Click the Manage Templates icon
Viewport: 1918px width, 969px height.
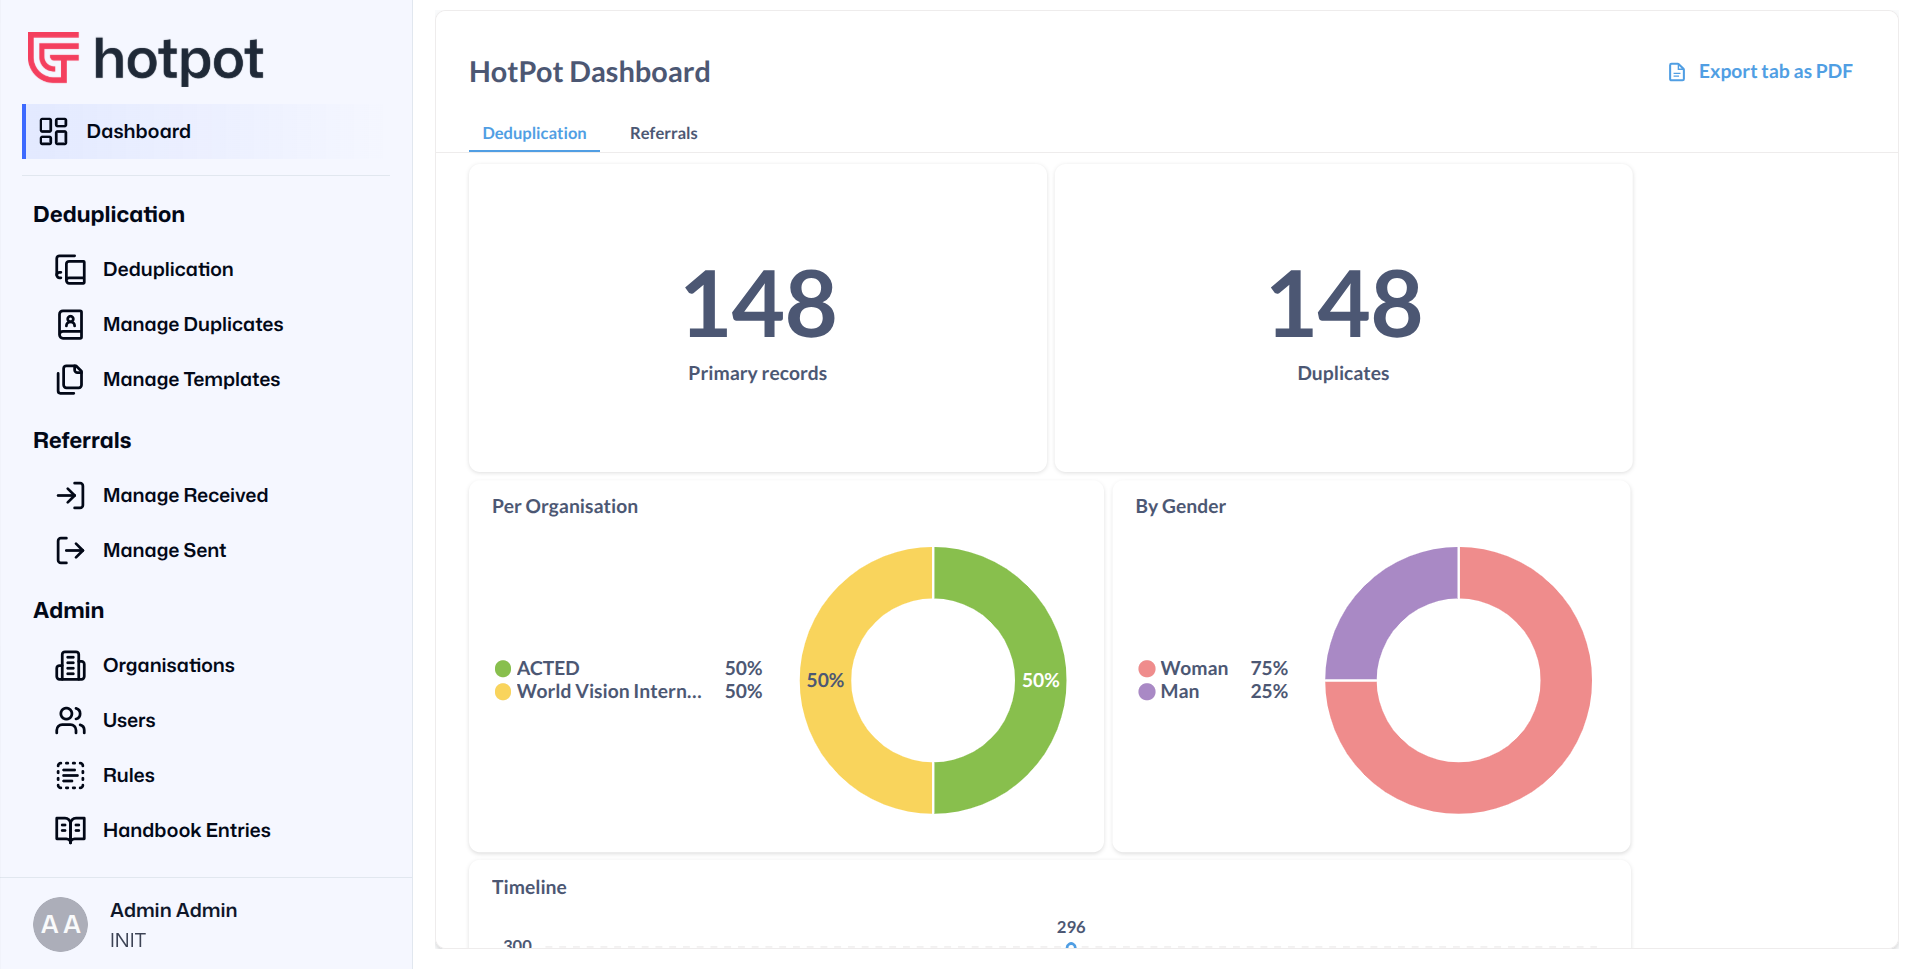coord(70,379)
